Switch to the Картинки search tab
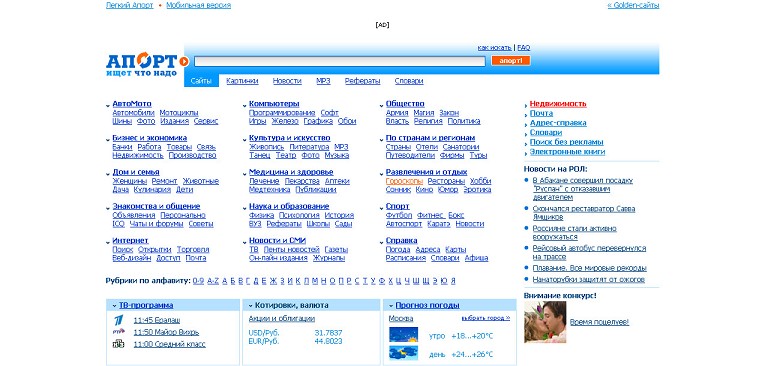Image resolution: width=765 pixels, height=366 pixels. (x=242, y=81)
